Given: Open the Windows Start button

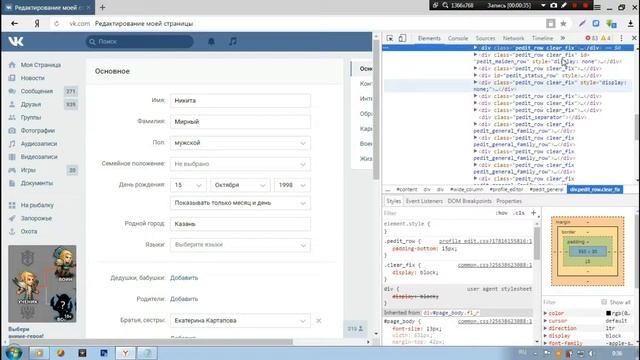Looking at the screenshot, I should tap(13, 352).
